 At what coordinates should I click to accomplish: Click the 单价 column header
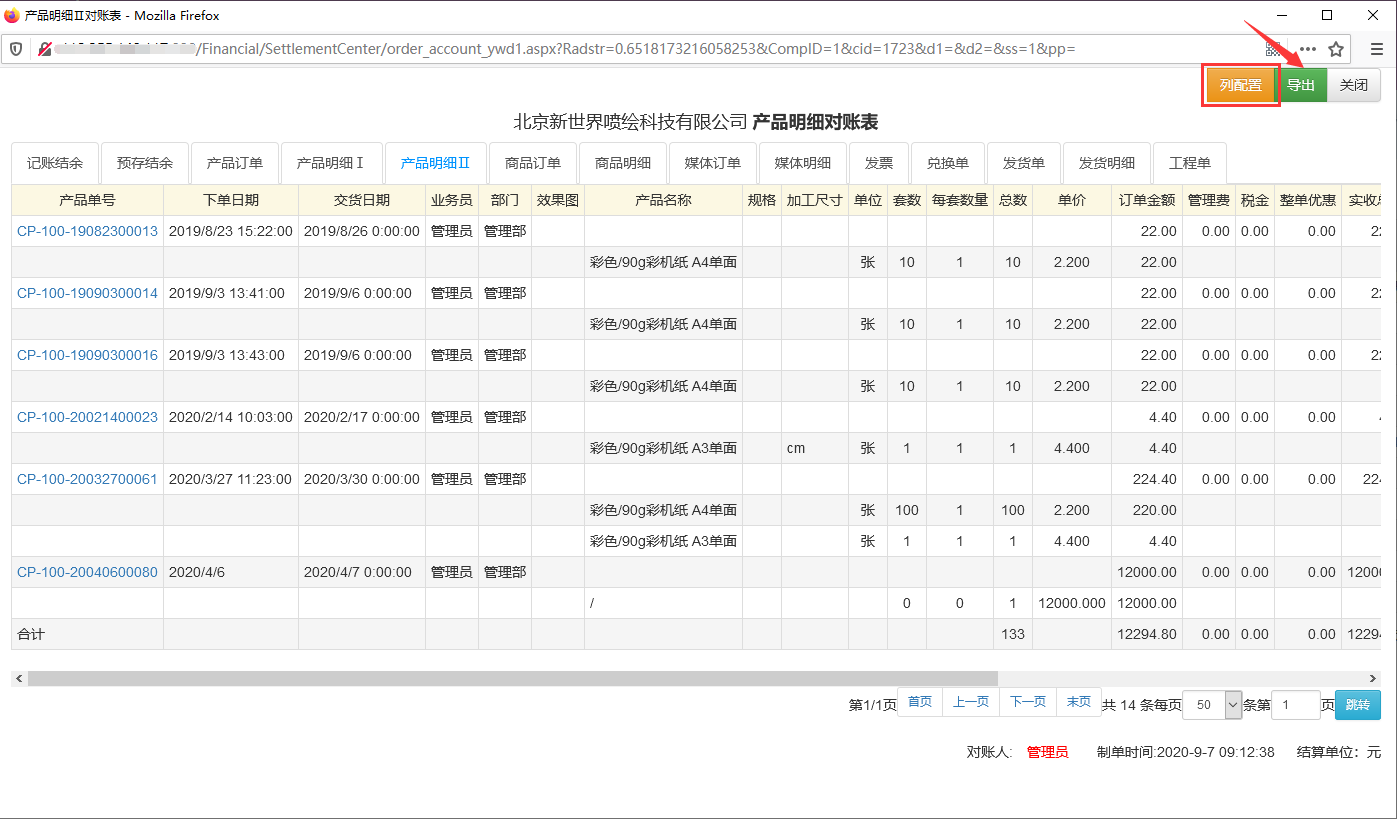pyautogui.click(x=1072, y=200)
